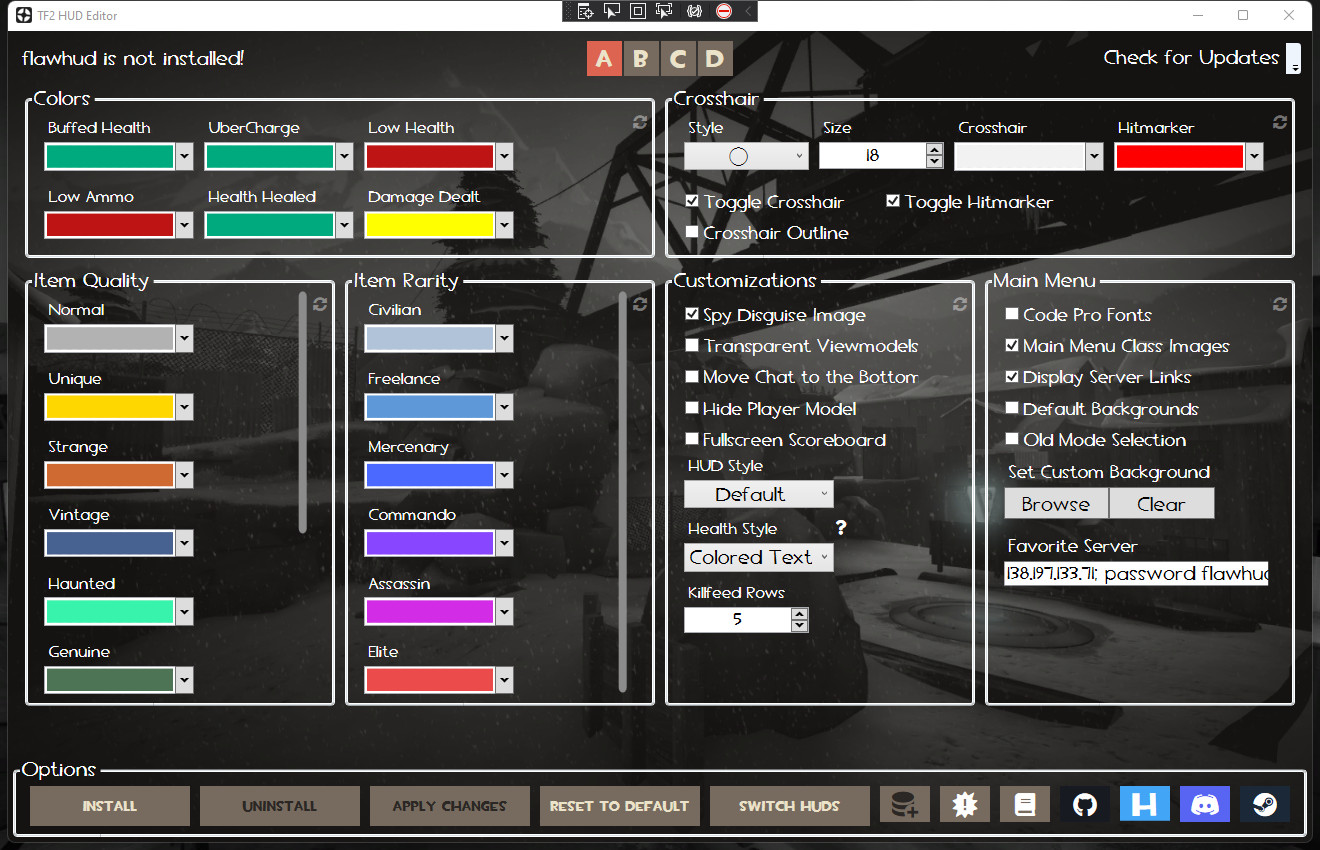Open the HUD Style dropdown
The height and width of the screenshot is (850, 1320).
click(758, 493)
